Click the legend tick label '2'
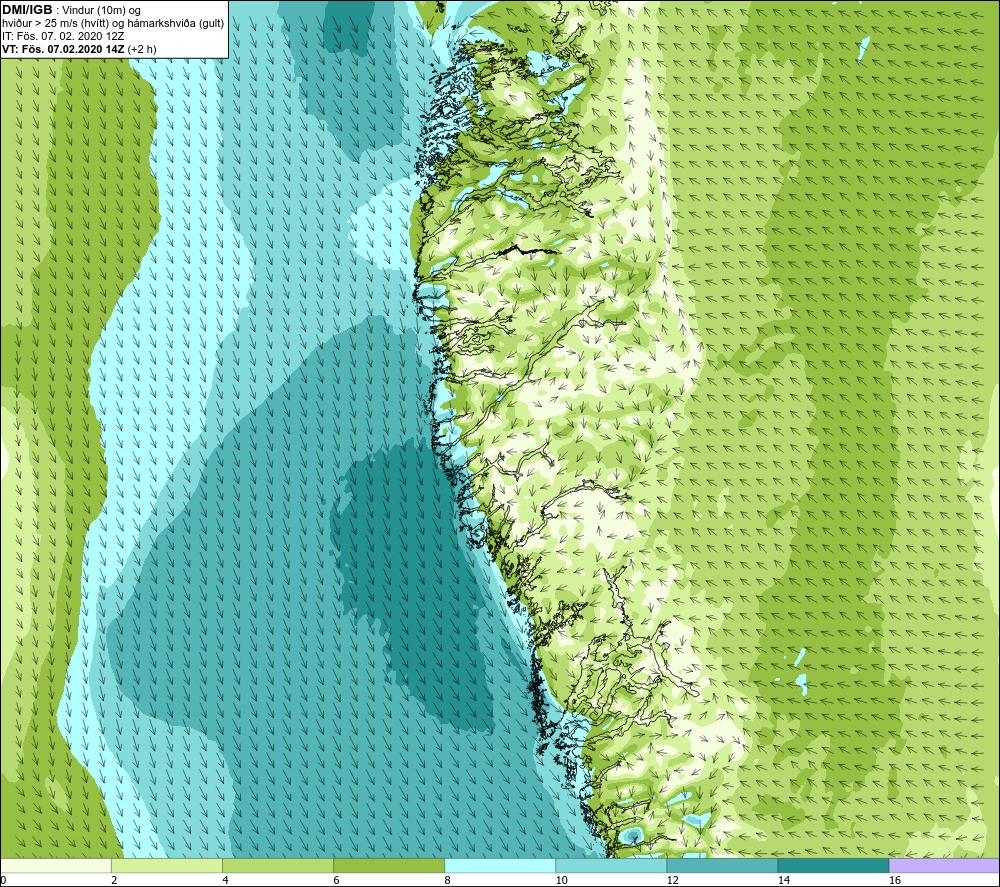Image resolution: width=1000 pixels, height=887 pixels. click(x=114, y=880)
